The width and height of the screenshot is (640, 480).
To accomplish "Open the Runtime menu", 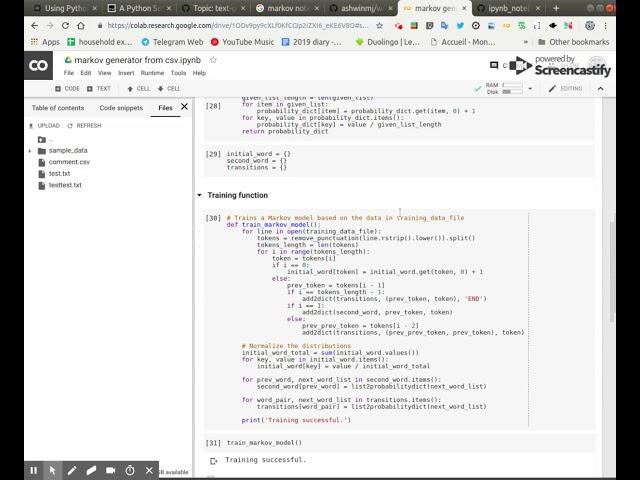I will 152,73.
